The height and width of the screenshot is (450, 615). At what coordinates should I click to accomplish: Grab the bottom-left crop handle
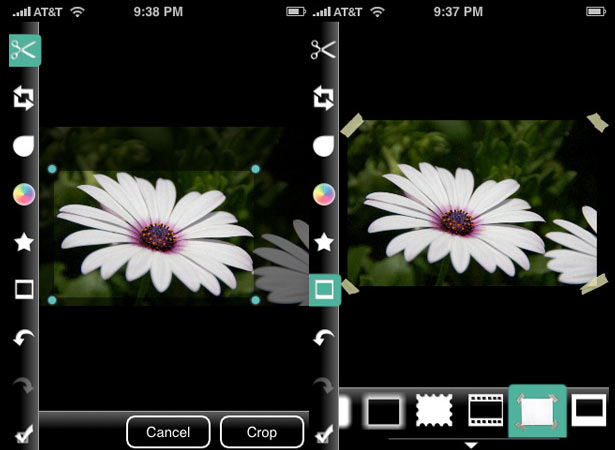(x=52, y=300)
